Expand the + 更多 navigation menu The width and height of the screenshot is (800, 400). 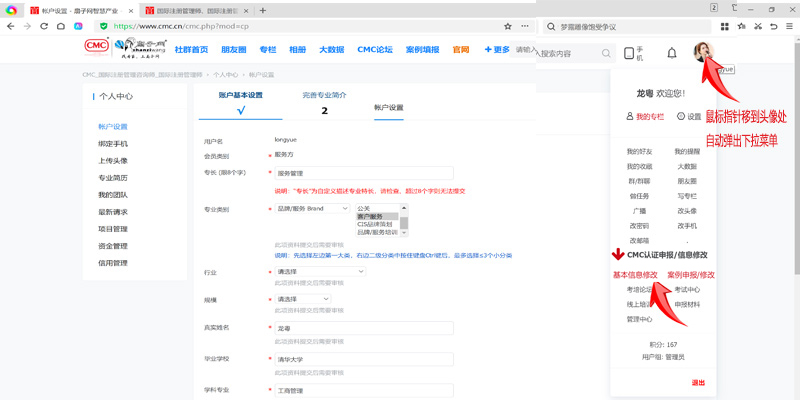tap(497, 49)
